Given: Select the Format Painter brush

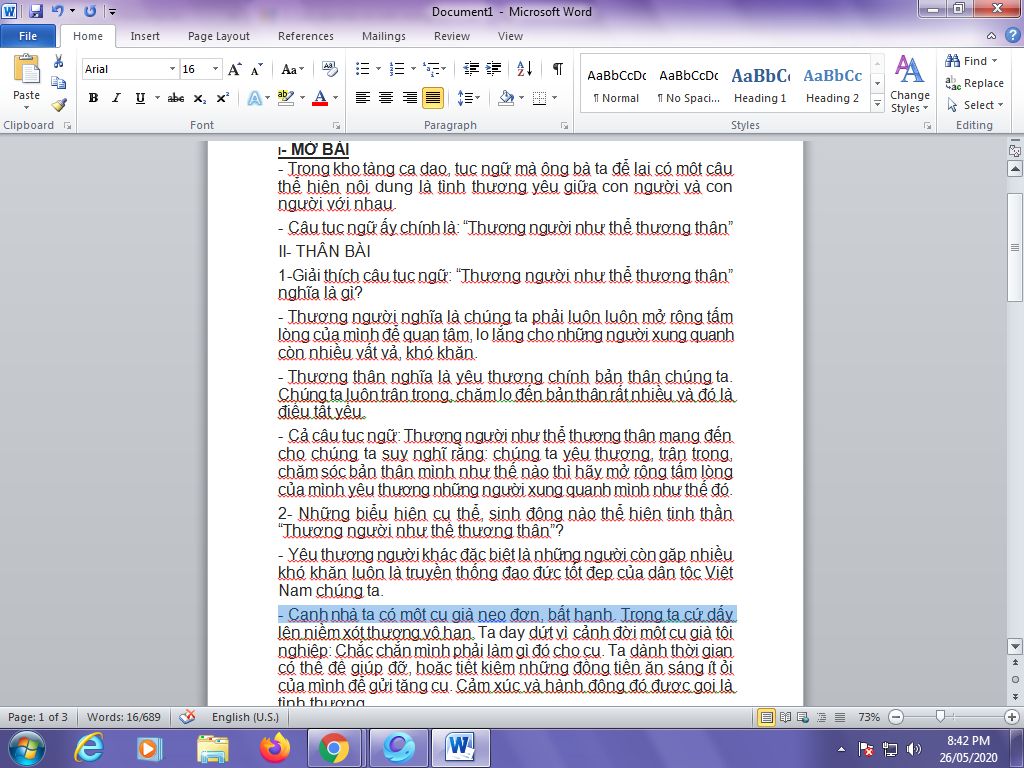Looking at the screenshot, I should pyautogui.click(x=59, y=104).
